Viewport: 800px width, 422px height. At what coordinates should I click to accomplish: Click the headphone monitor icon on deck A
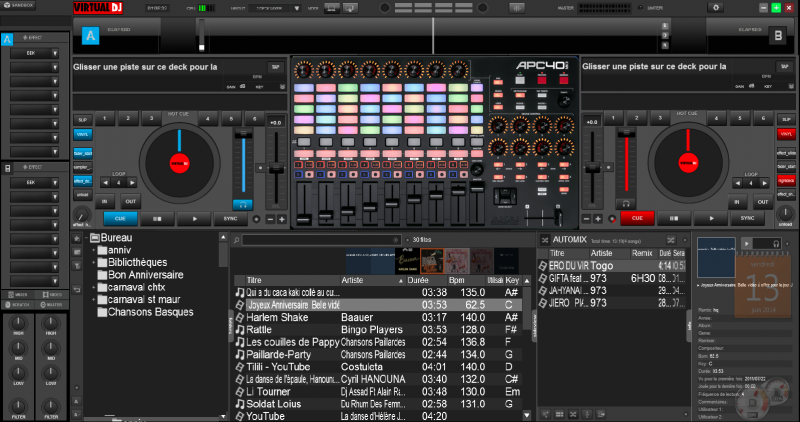coord(245,203)
